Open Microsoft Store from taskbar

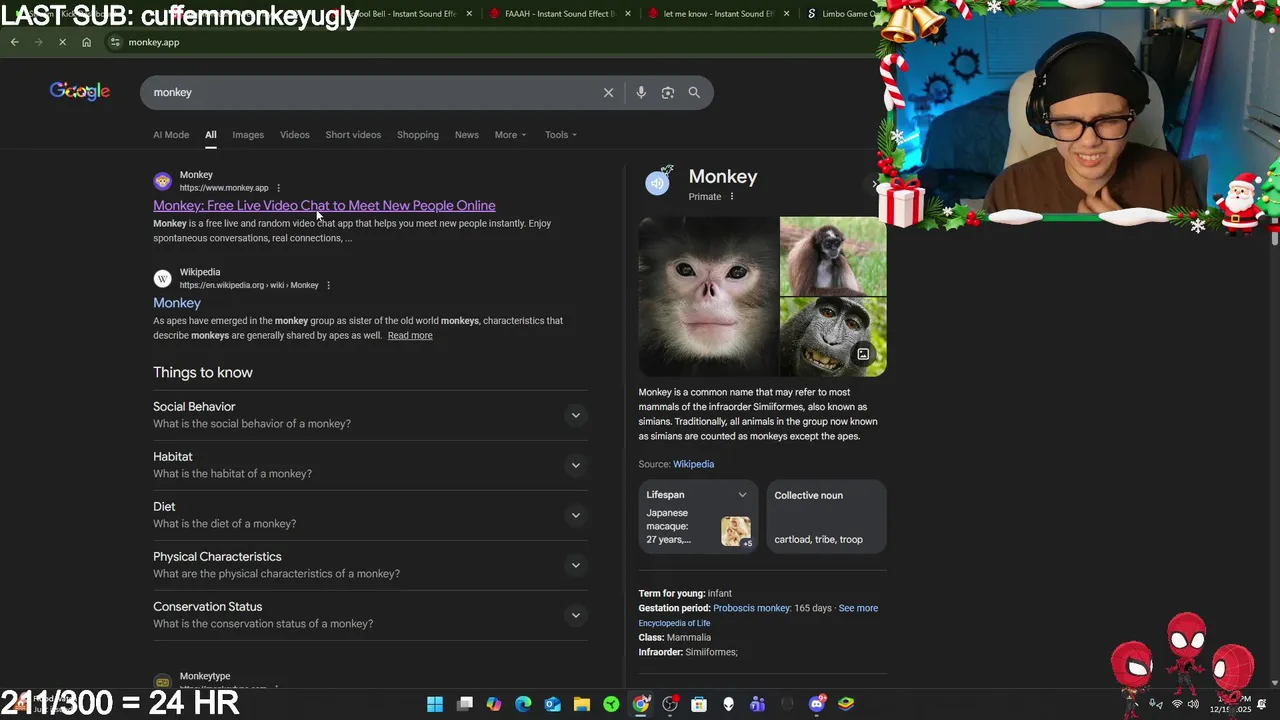pos(699,704)
